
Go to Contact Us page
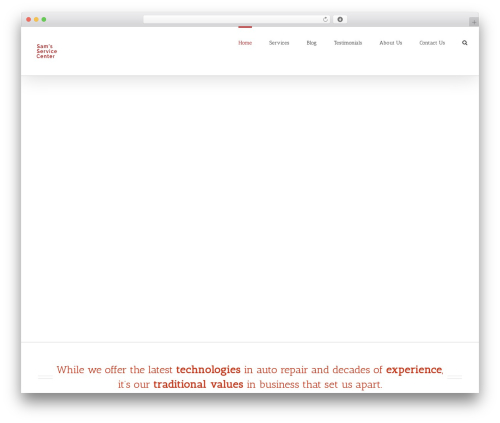click(x=432, y=43)
